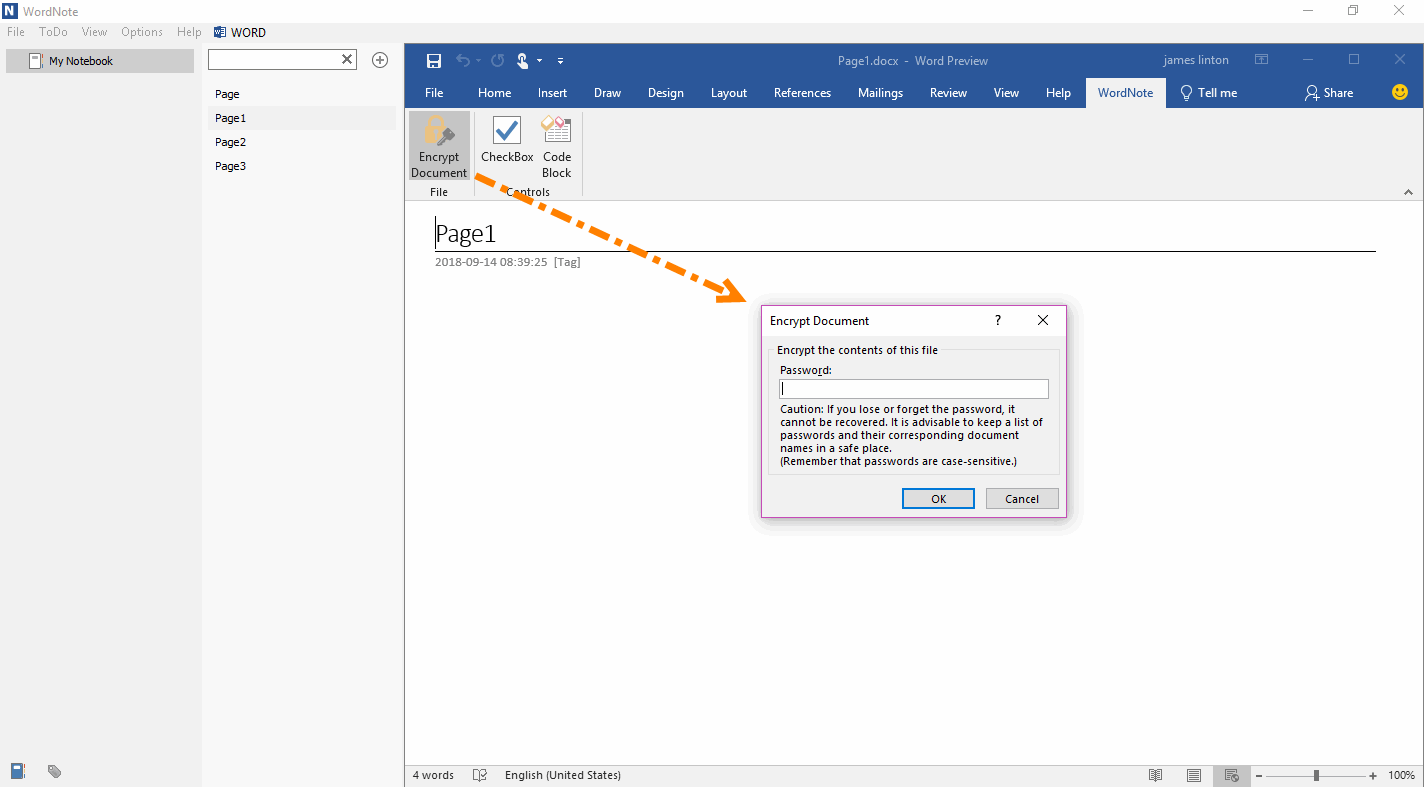This screenshot has height=787, width=1424.
Task: Click the notebooks icon at bottom-left sidebar
Action: (x=18, y=771)
